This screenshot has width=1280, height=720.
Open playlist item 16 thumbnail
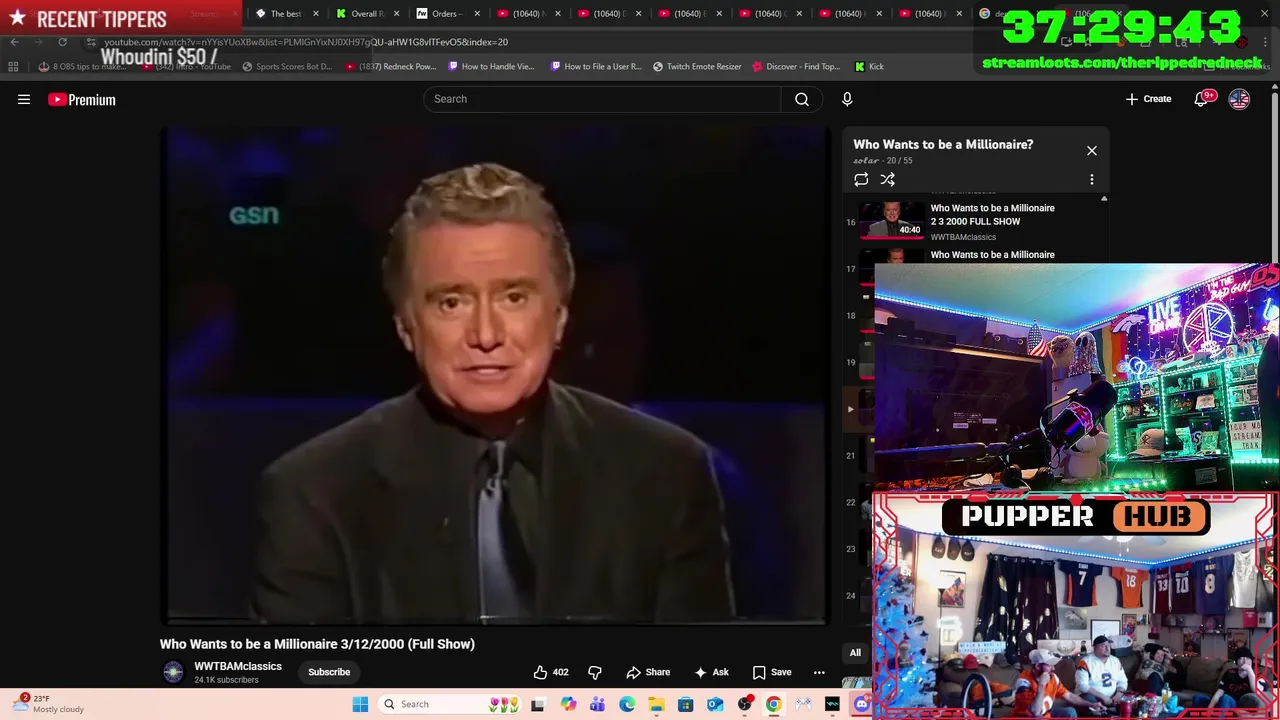pyautogui.click(x=892, y=220)
